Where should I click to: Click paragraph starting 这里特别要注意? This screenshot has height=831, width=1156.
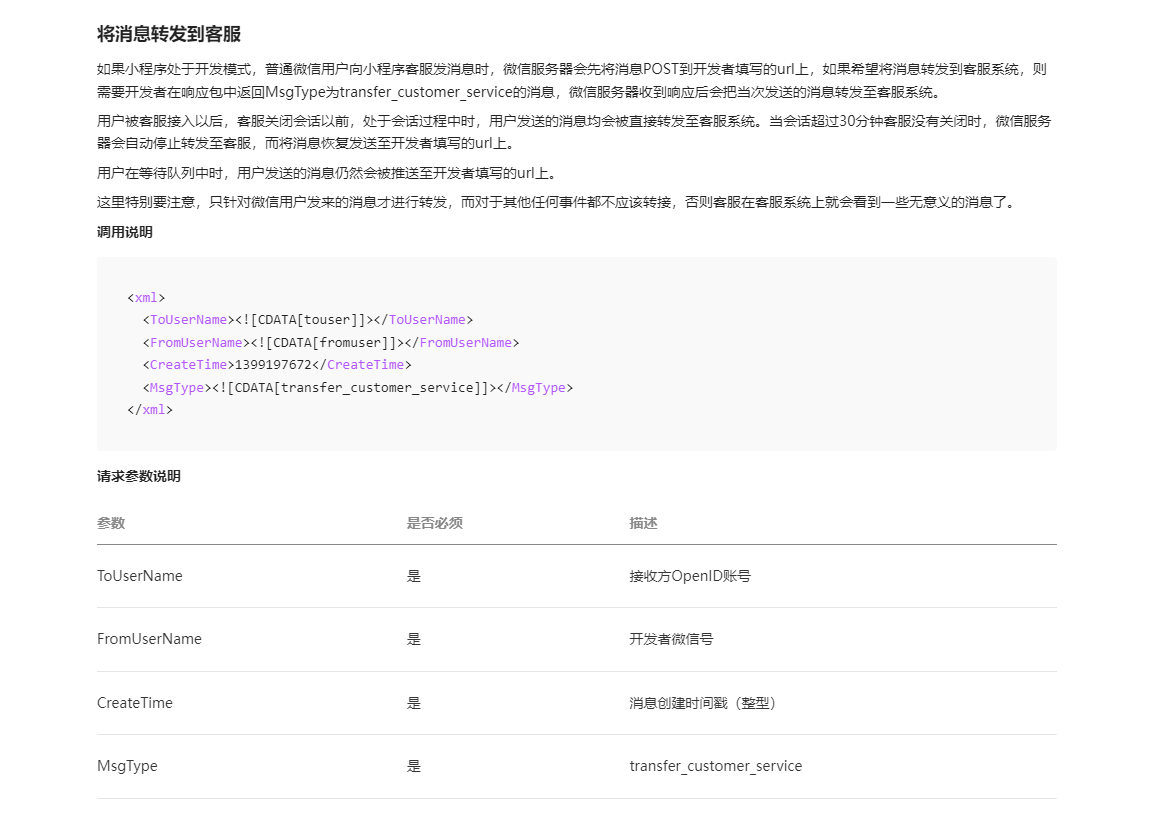point(559,202)
